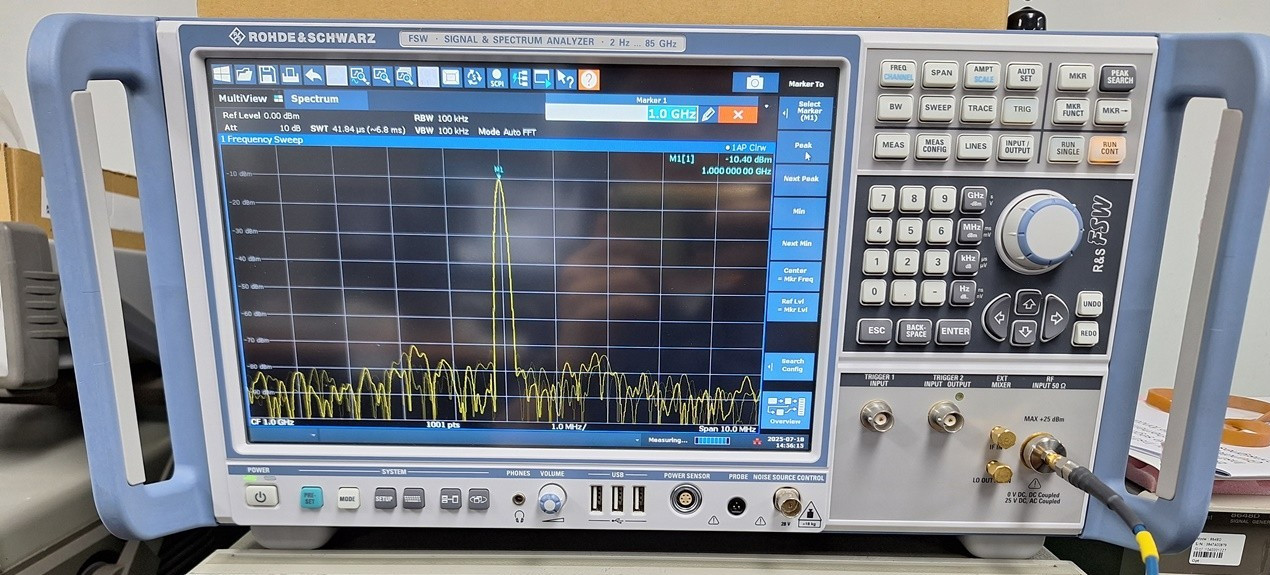Image resolution: width=1270 pixels, height=575 pixels.
Task: Click the SCPI recorder icon
Action: (497, 78)
